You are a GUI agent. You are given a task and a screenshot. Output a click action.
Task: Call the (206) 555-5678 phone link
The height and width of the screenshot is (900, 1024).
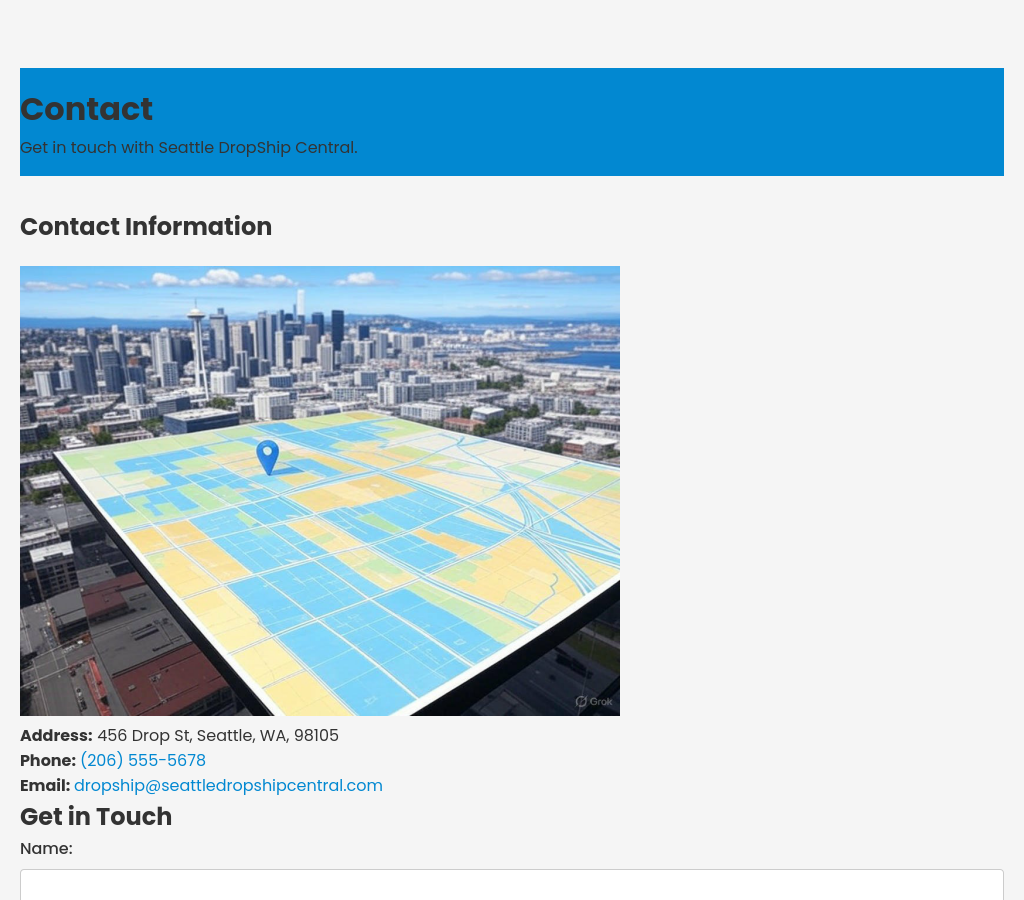coord(143,760)
